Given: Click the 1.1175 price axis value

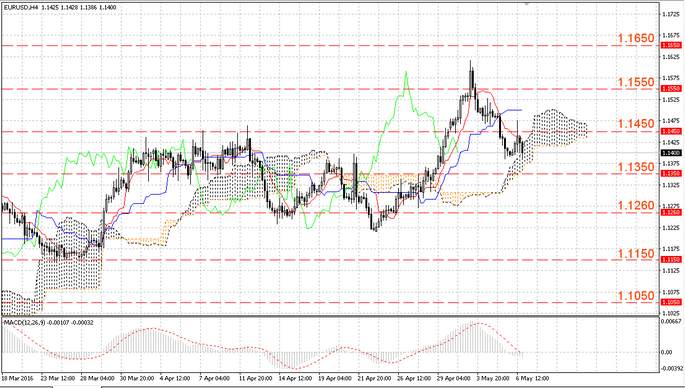Looking at the screenshot, I should tap(671, 249).
